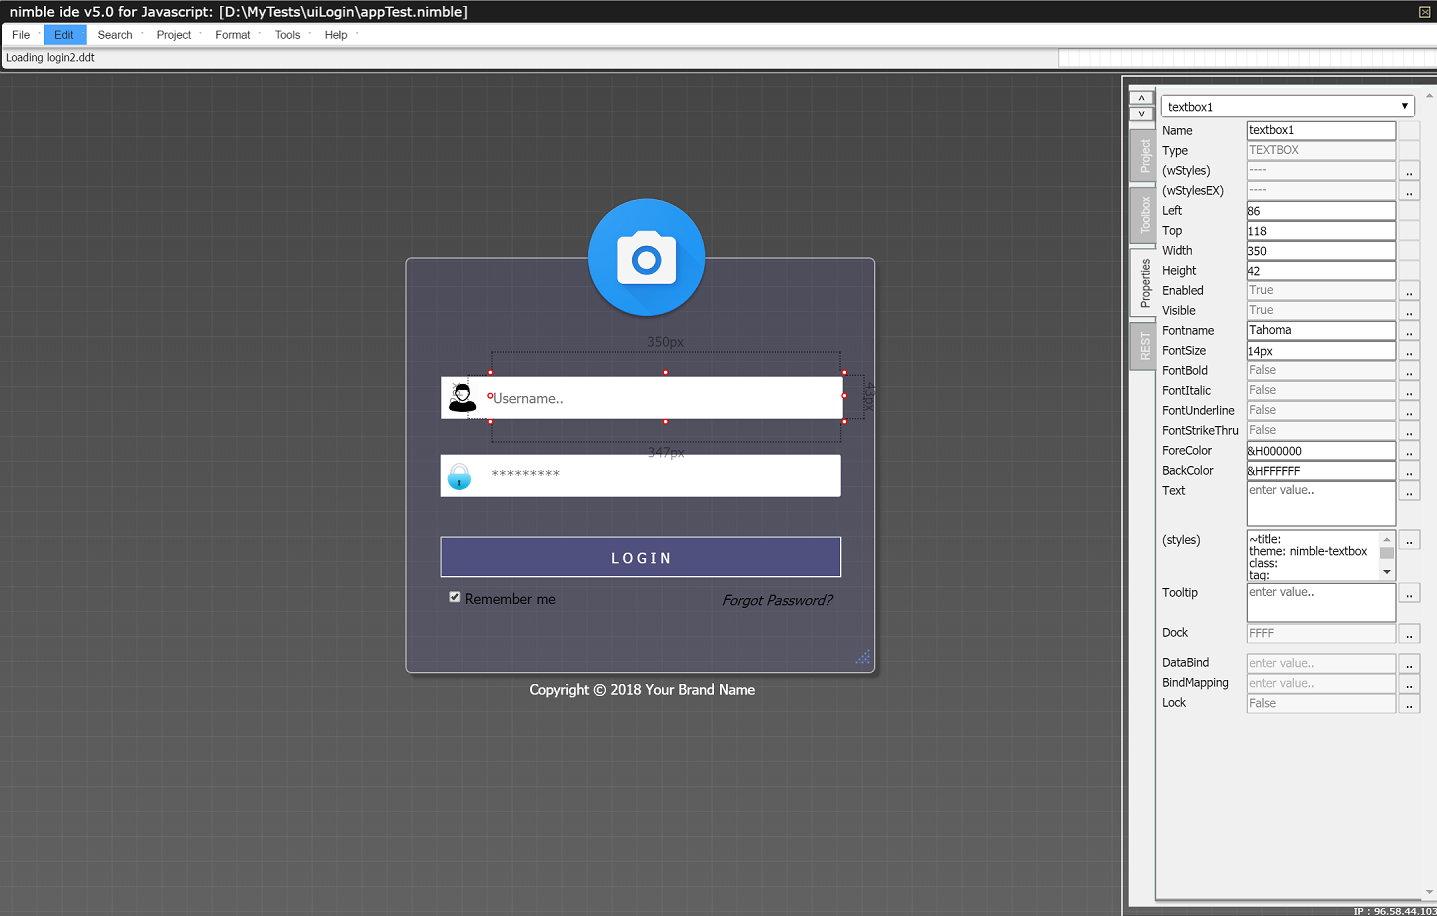Open the Project menu
This screenshot has height=916, width=1437.
pyautogui.click(x=174, y=35)
